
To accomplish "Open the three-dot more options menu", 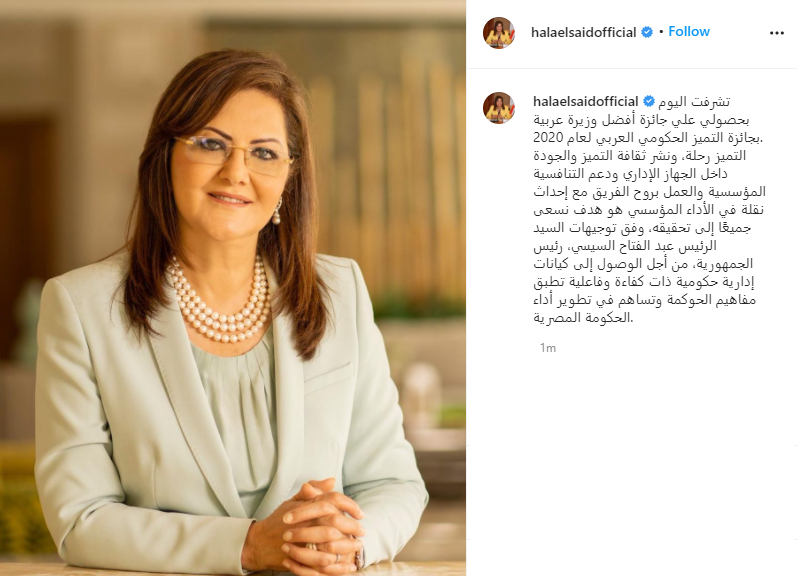I will [776, 33].
